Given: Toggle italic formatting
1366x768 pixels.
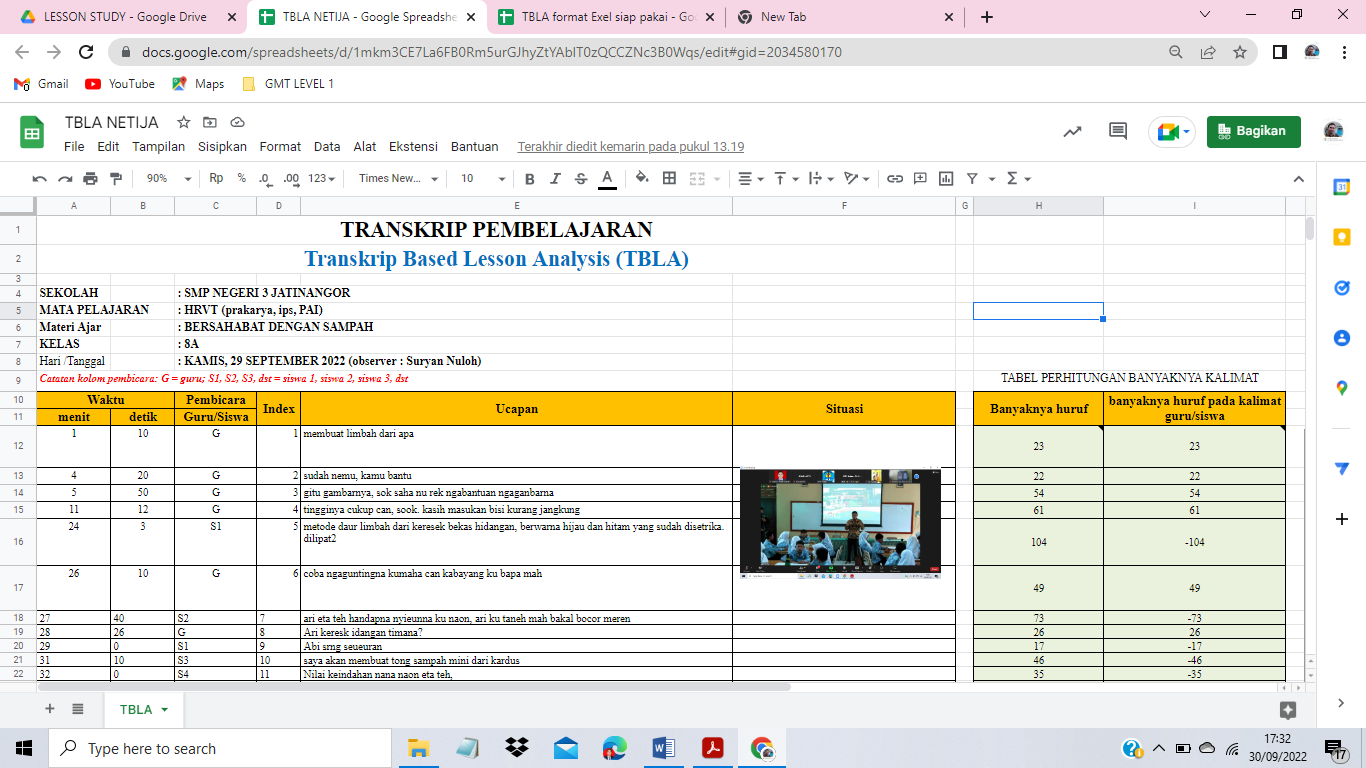Looking at the screenshot, I should coord(555,178).
